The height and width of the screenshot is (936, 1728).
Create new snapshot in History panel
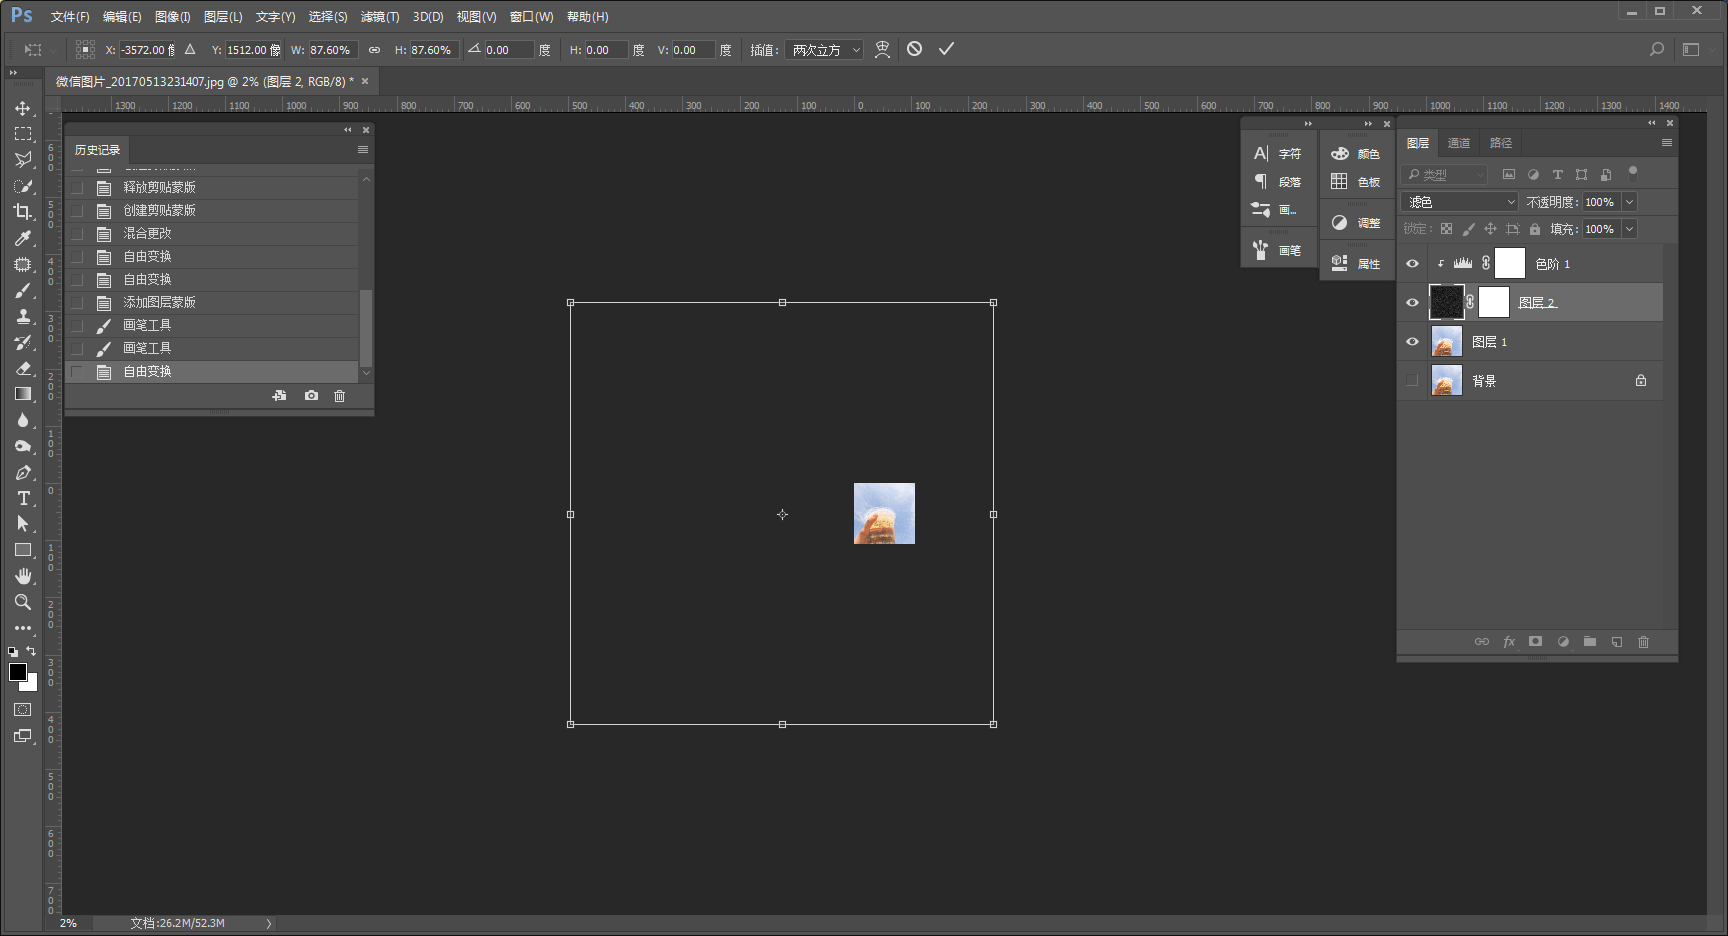click(x=311, y=396)
